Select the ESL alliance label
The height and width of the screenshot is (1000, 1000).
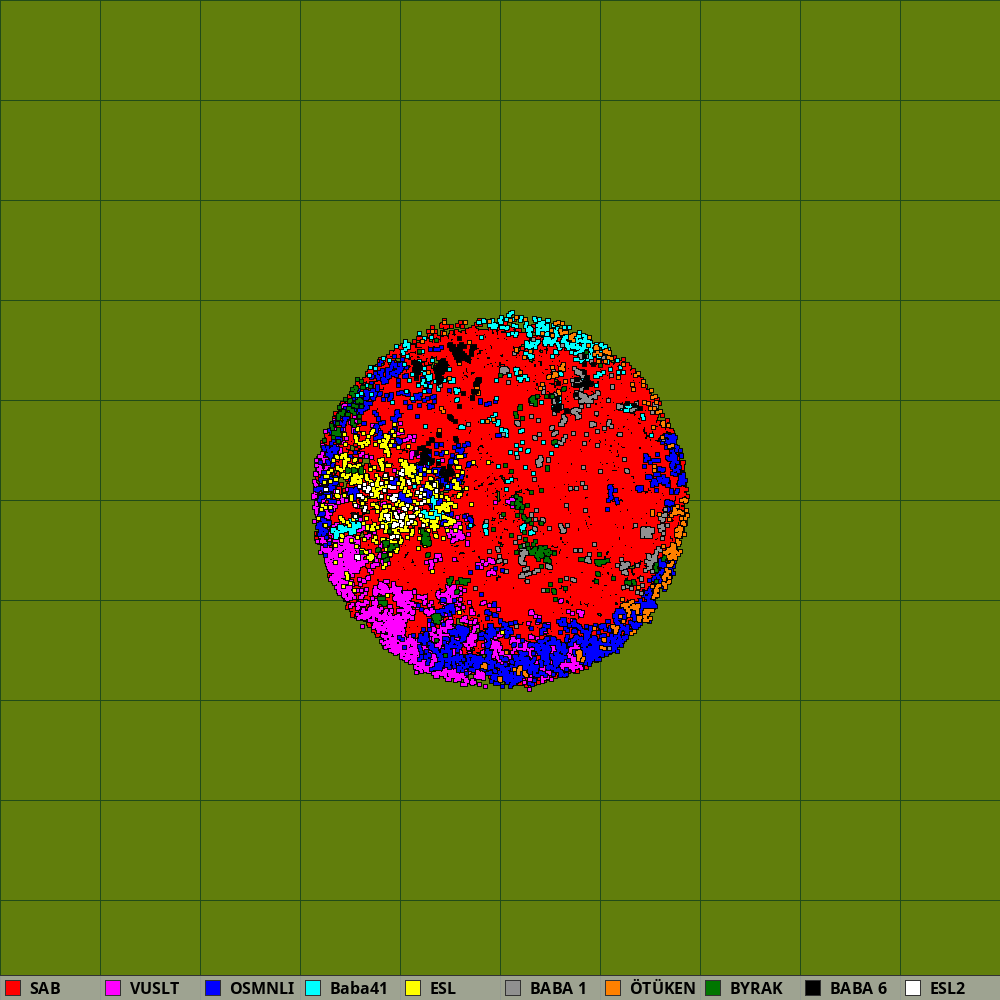[443, 989]
